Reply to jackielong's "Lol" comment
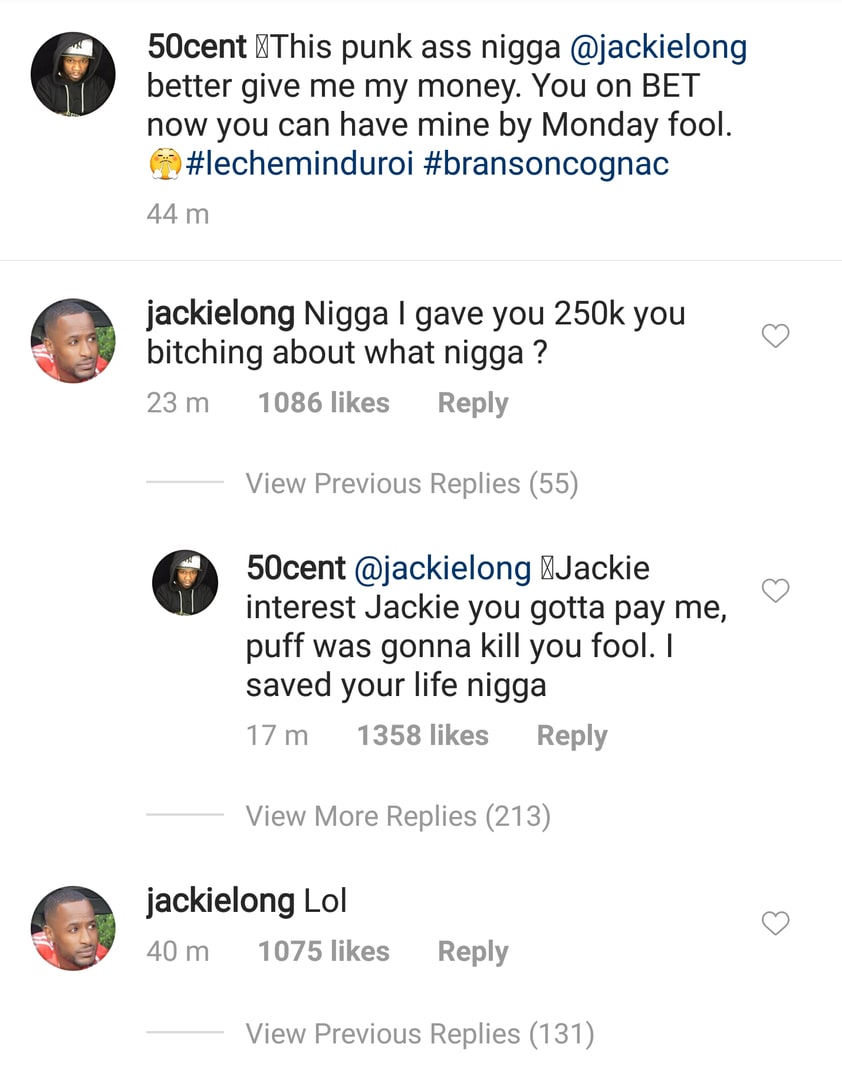 [x=473, y=952]
